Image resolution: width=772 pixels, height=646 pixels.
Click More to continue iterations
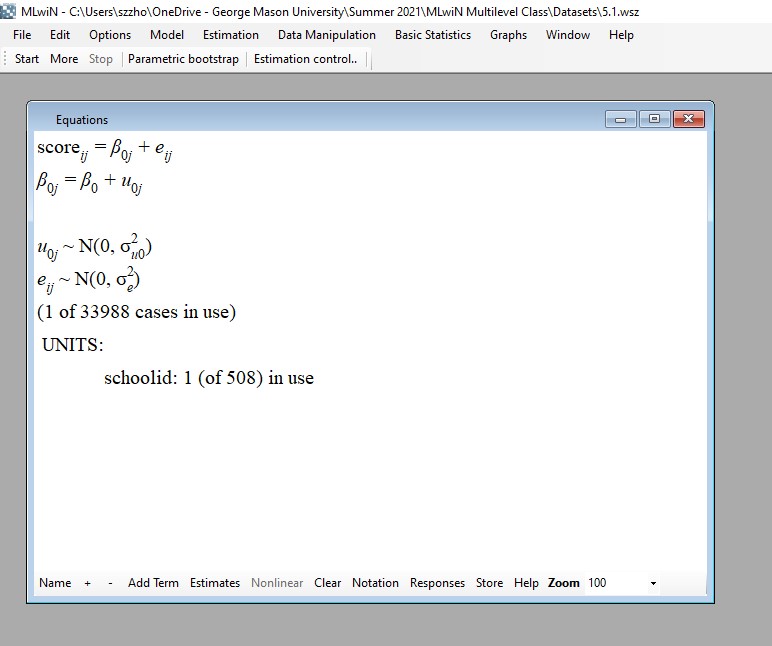pyautogui.click(x=64, y=59)
